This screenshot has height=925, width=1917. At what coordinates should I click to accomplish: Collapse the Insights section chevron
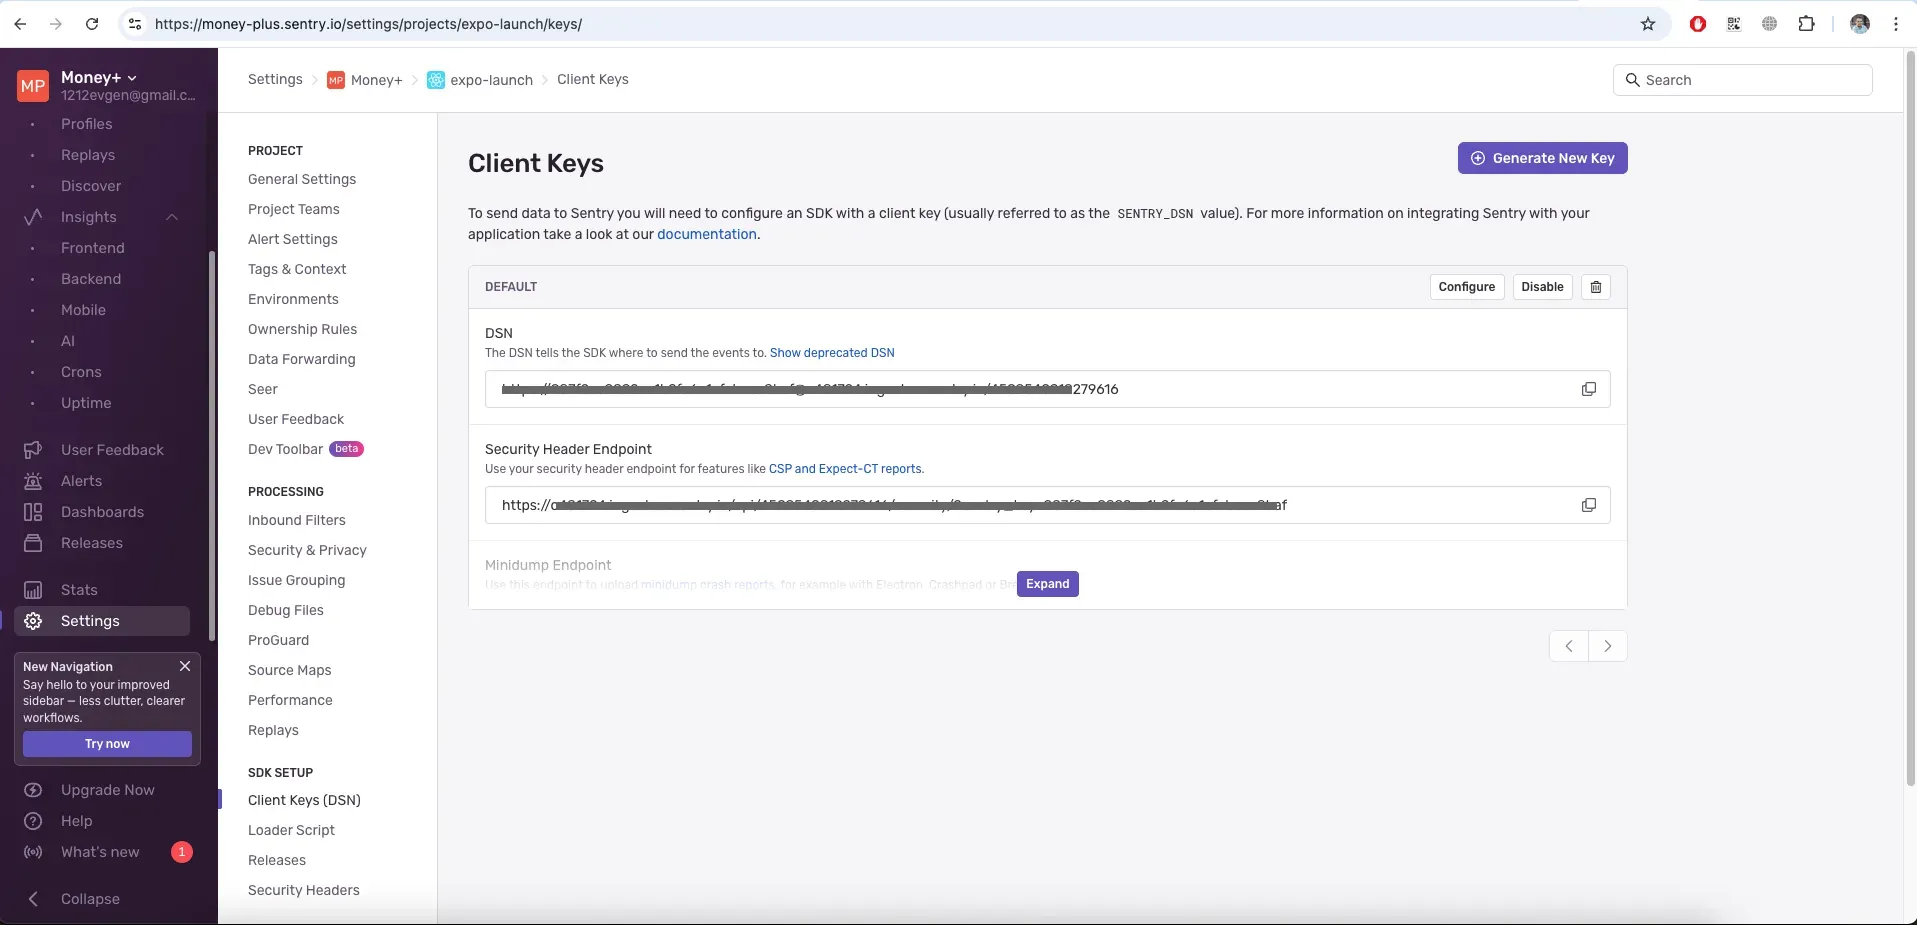point(172,217)
